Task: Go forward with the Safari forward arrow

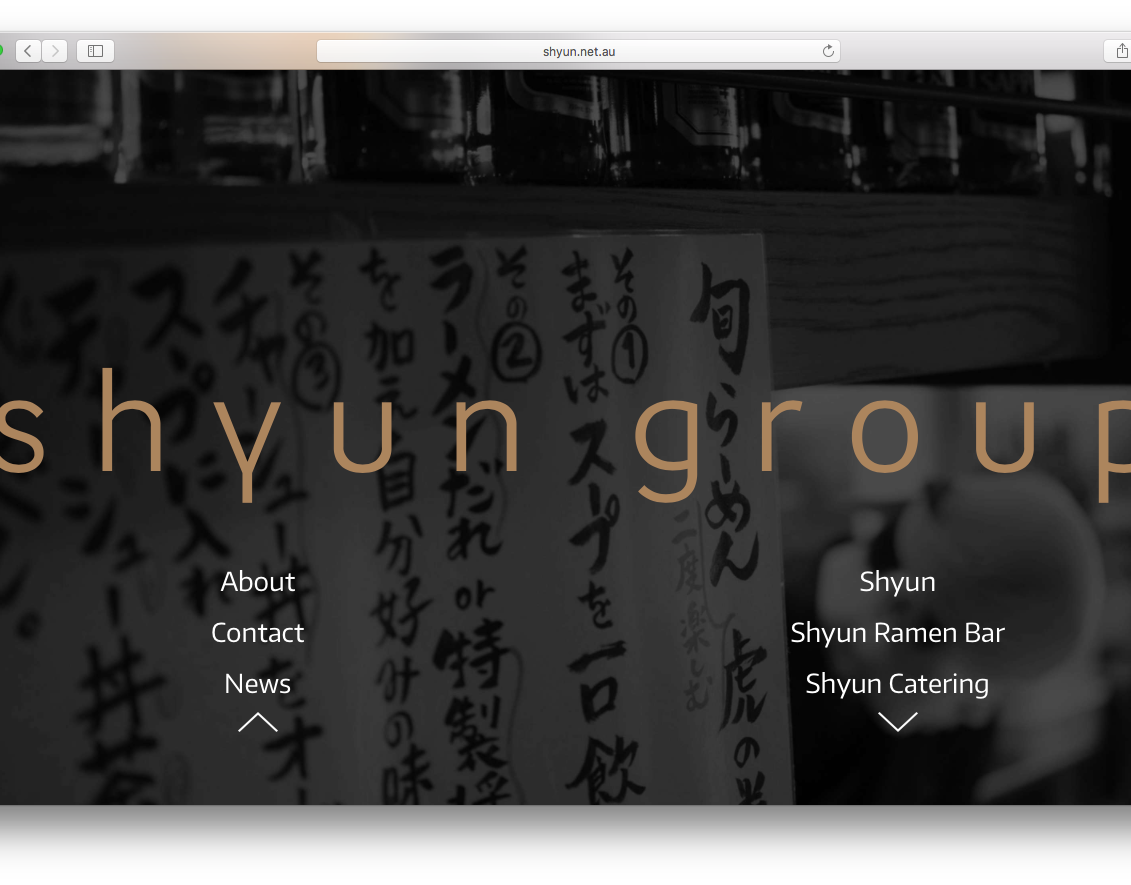Action: tap(55, 51)
